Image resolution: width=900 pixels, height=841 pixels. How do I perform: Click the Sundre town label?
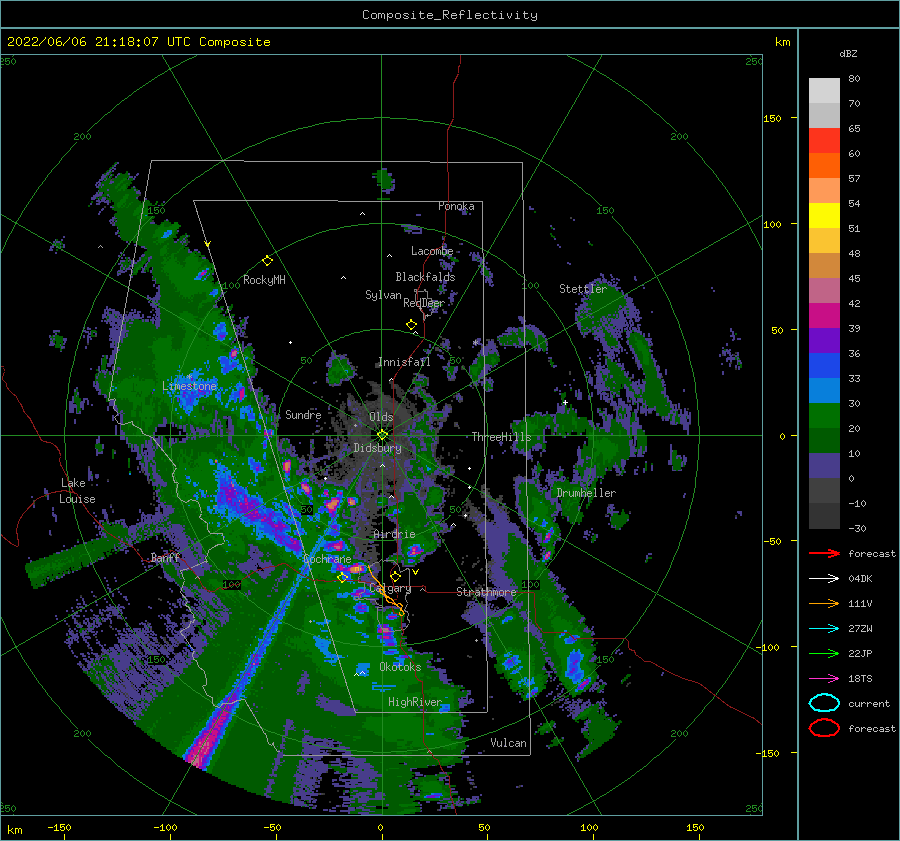[x=303, y=414]
